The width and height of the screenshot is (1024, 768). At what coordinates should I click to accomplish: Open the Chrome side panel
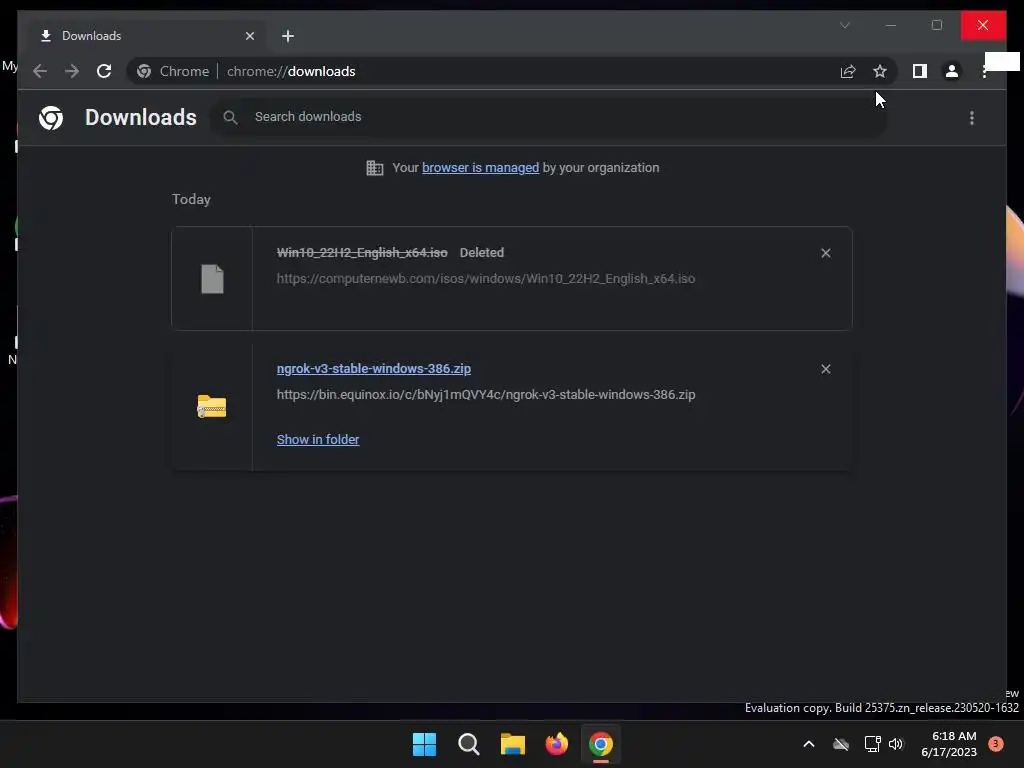920,71
